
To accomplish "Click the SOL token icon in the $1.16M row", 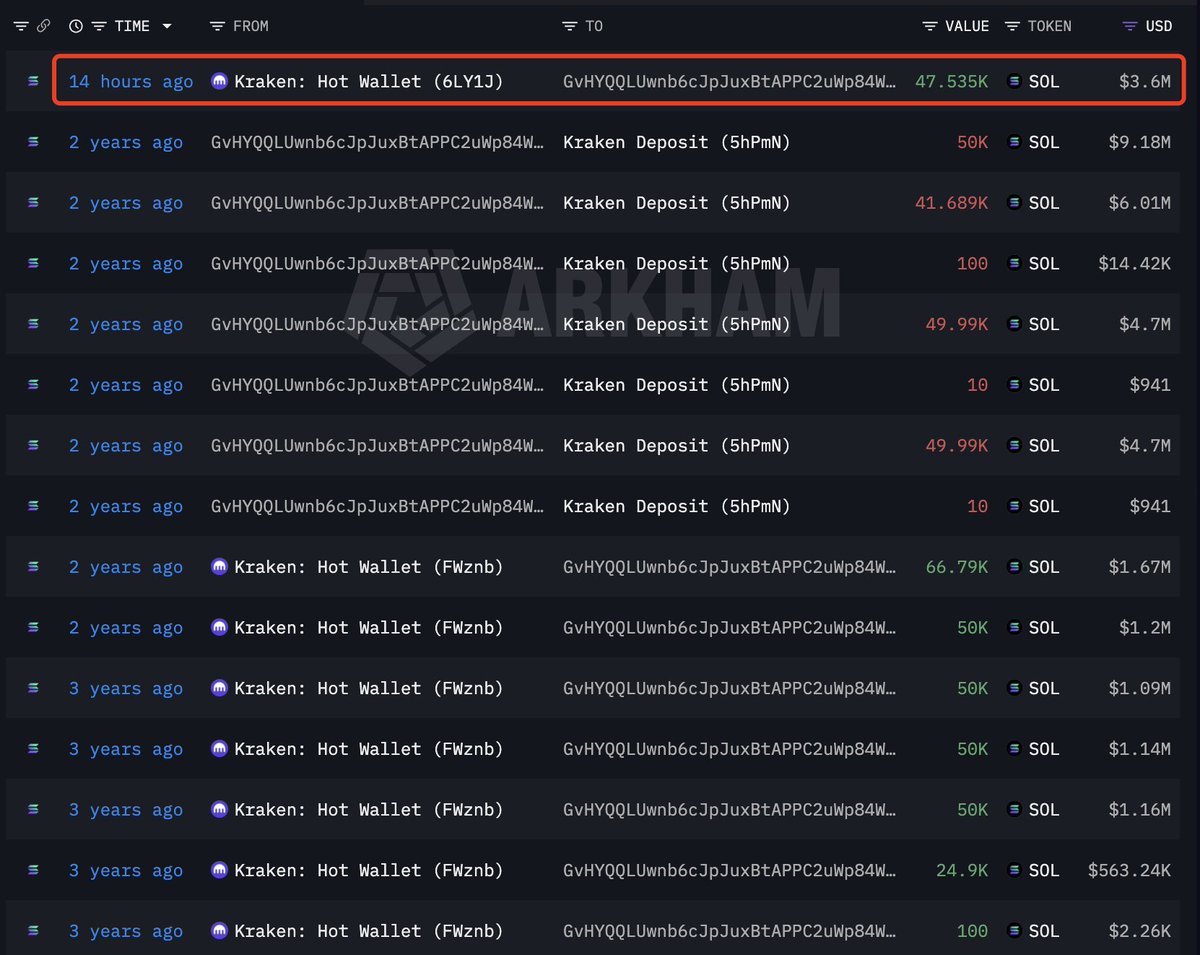I will [1014, 810].
